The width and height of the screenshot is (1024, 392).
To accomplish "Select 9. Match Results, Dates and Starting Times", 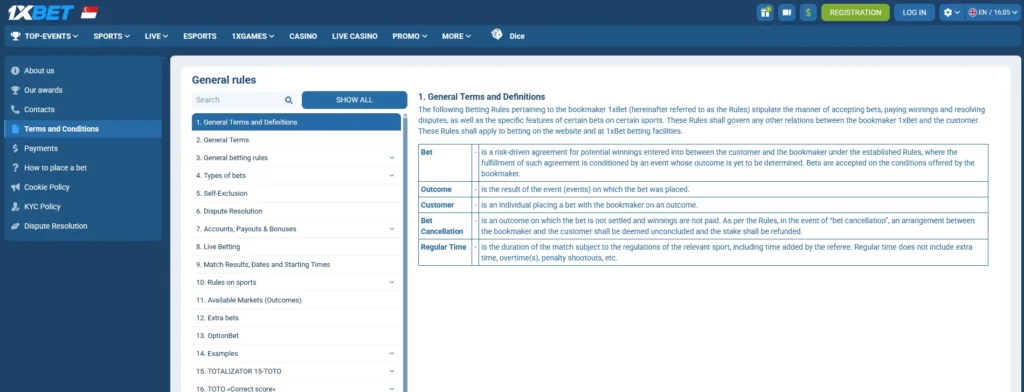I will click(x=296, y=265).
